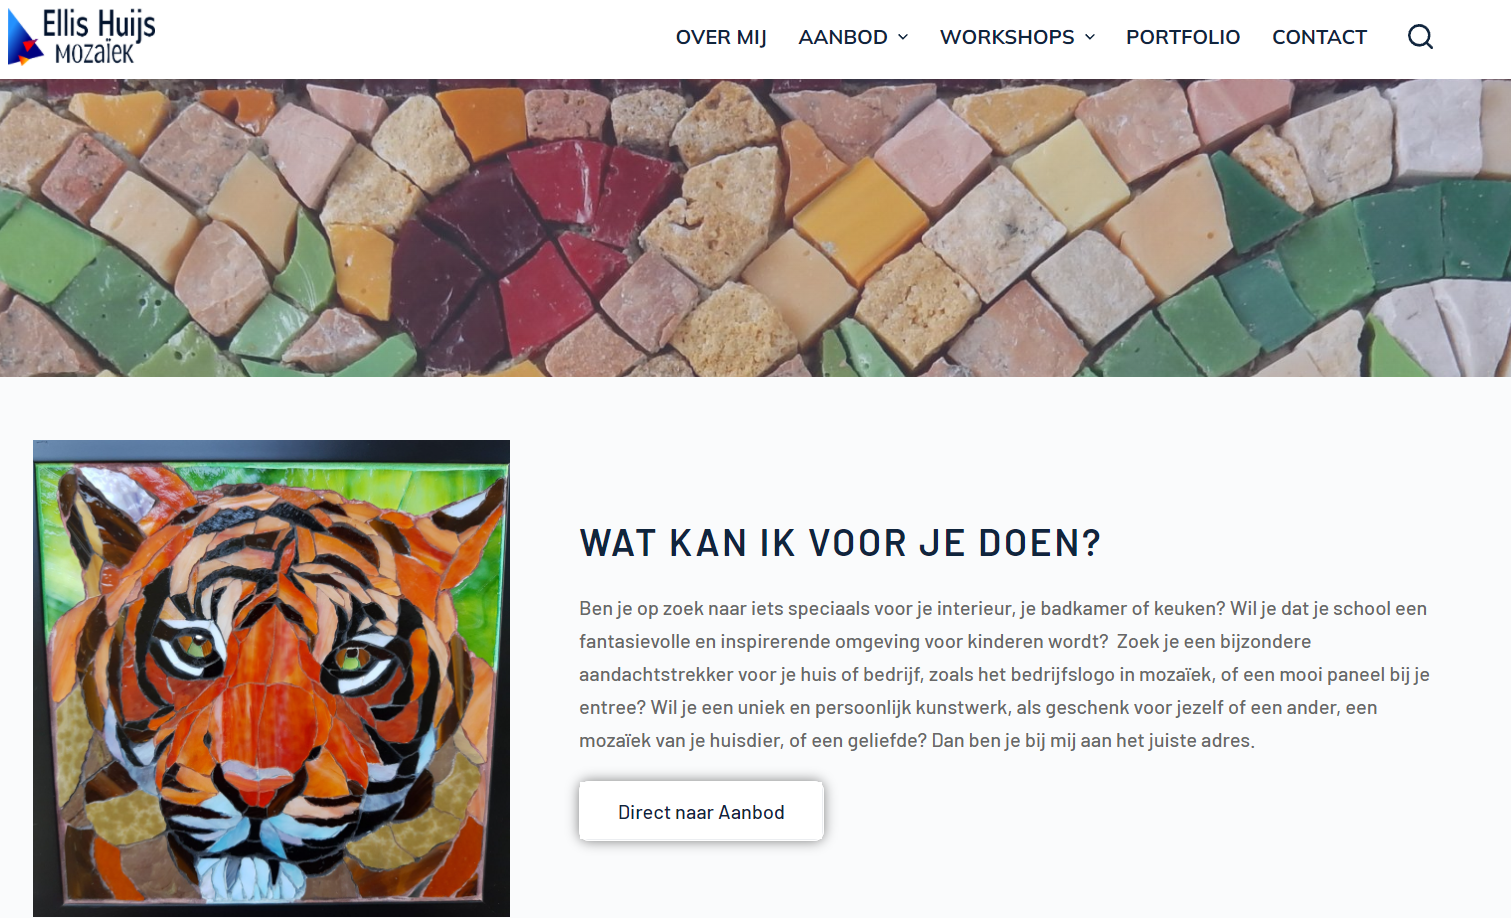Click the Wat kan ik voor je doen heading
Image resolution: width=1511 pixels, height=918 pixels.
(x=840, y=543)
